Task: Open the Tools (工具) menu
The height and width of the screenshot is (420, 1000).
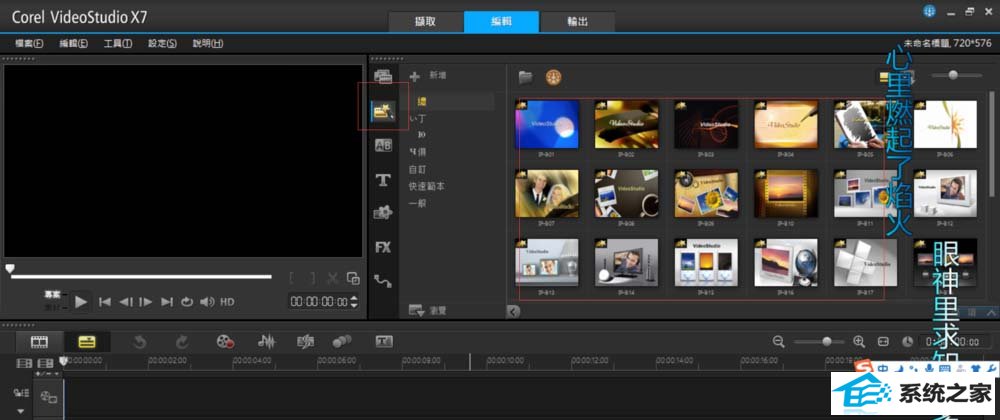Action: pyautogui.click(x=117, y=43)
